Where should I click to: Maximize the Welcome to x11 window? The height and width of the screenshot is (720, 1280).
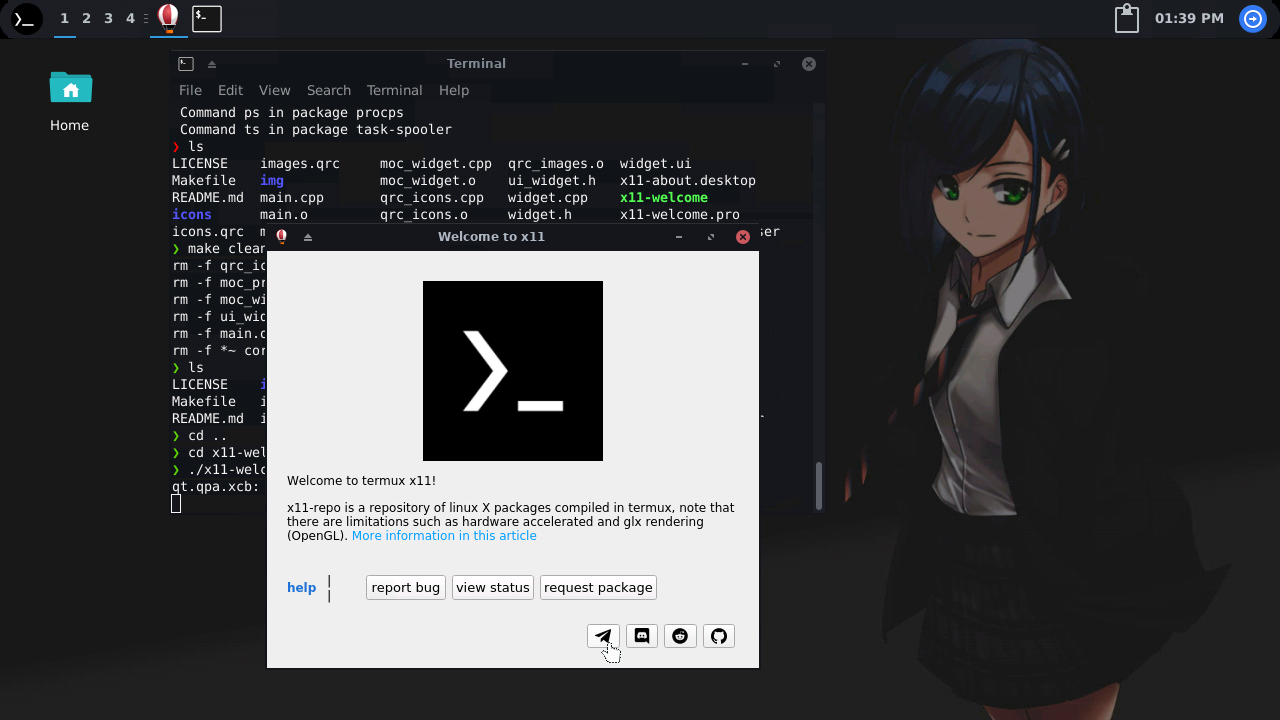click(x=711, y=237)
